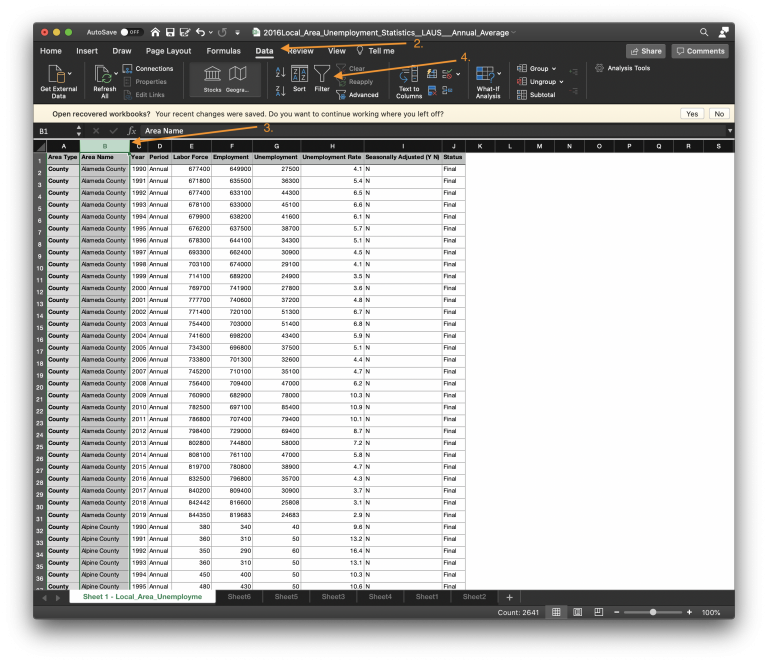Switch to the Sheet3 tab

tap(333, 597)
